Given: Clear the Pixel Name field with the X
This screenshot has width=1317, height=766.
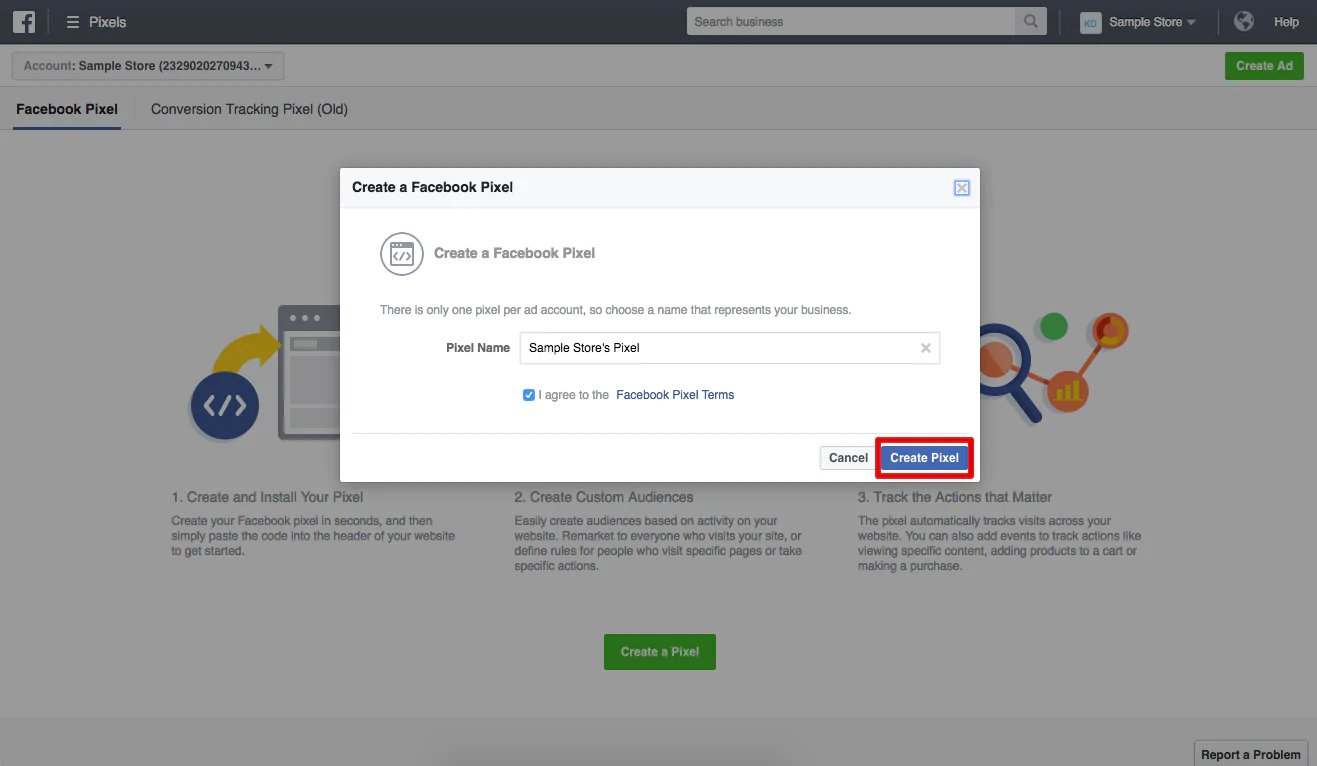Looking at the screenshot, I should point(926,348).
